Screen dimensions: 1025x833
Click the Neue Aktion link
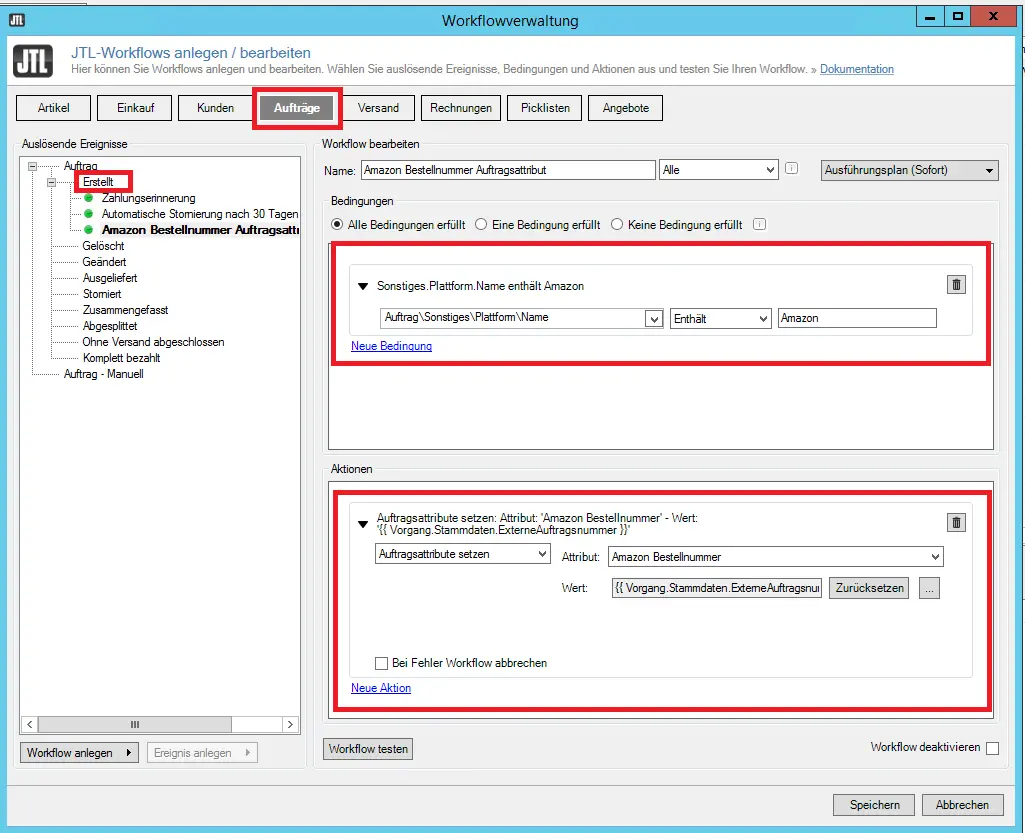pos(380,688)
